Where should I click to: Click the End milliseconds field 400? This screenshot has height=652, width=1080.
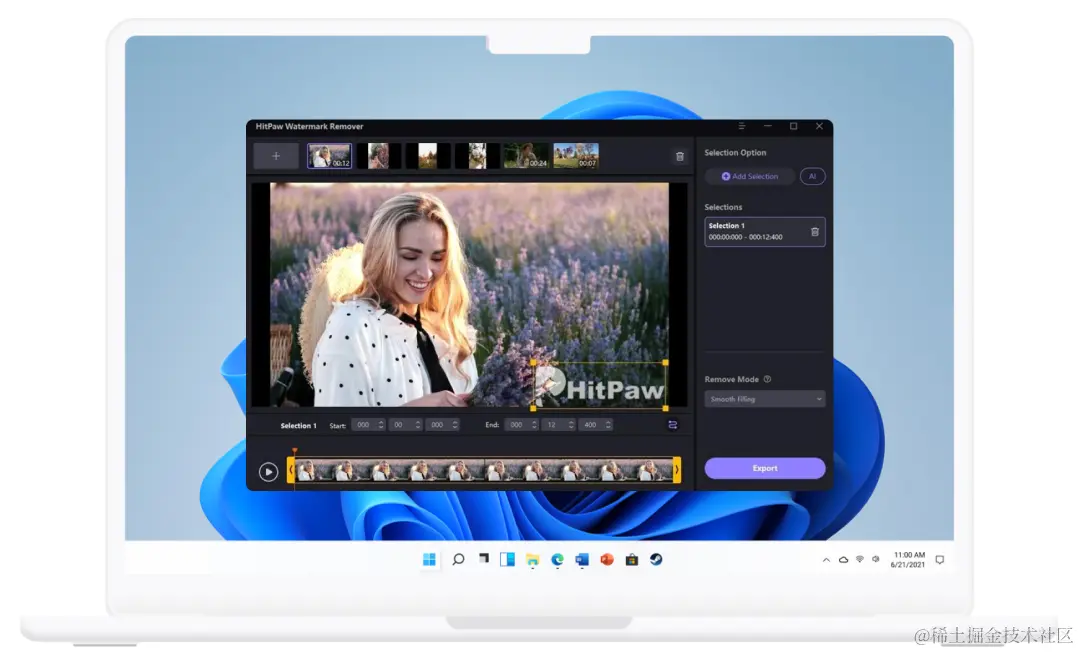596,425
